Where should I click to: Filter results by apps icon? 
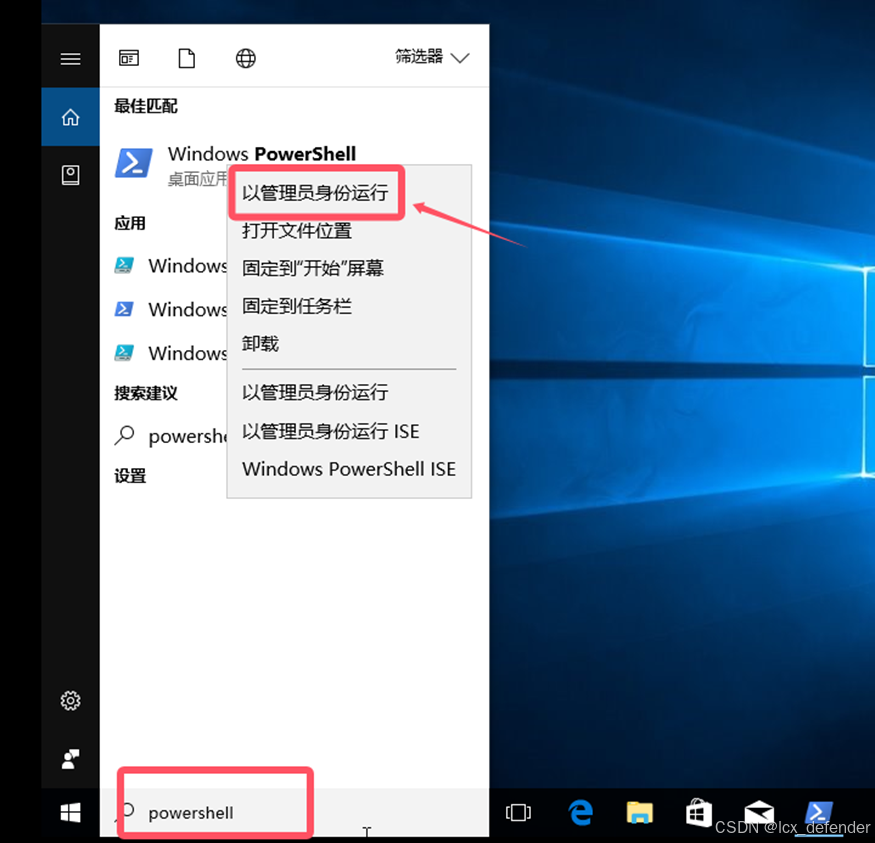(129, 58)
